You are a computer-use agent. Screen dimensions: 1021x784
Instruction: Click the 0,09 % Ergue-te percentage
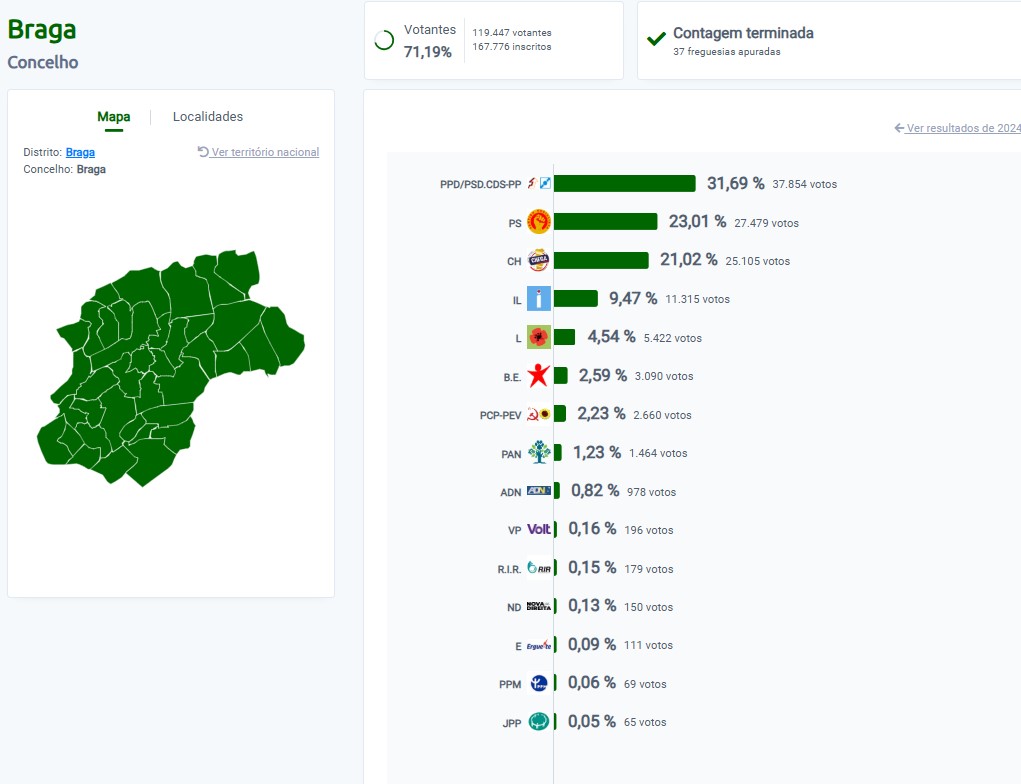tap(592, 644)
